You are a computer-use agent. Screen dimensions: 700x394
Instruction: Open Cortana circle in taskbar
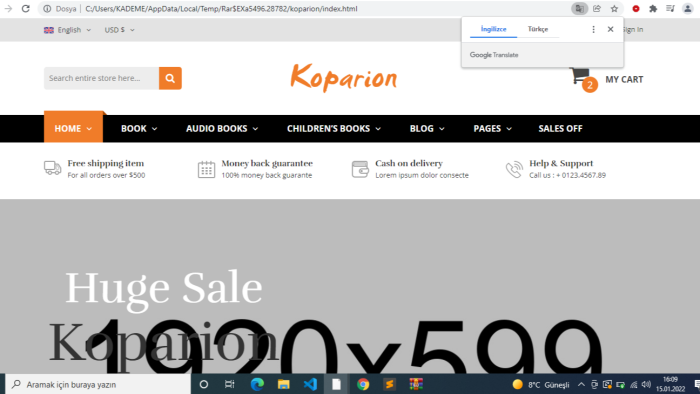pyautogui.click(x=204, y=384)
